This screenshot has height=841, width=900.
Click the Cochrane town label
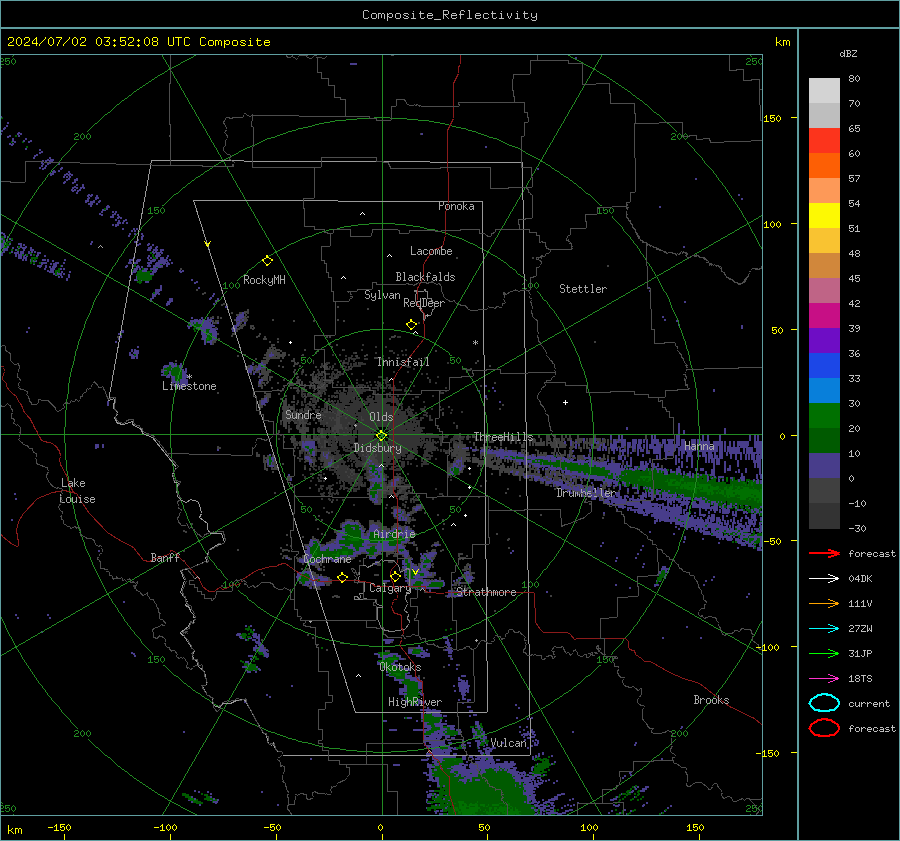point(327,559)
